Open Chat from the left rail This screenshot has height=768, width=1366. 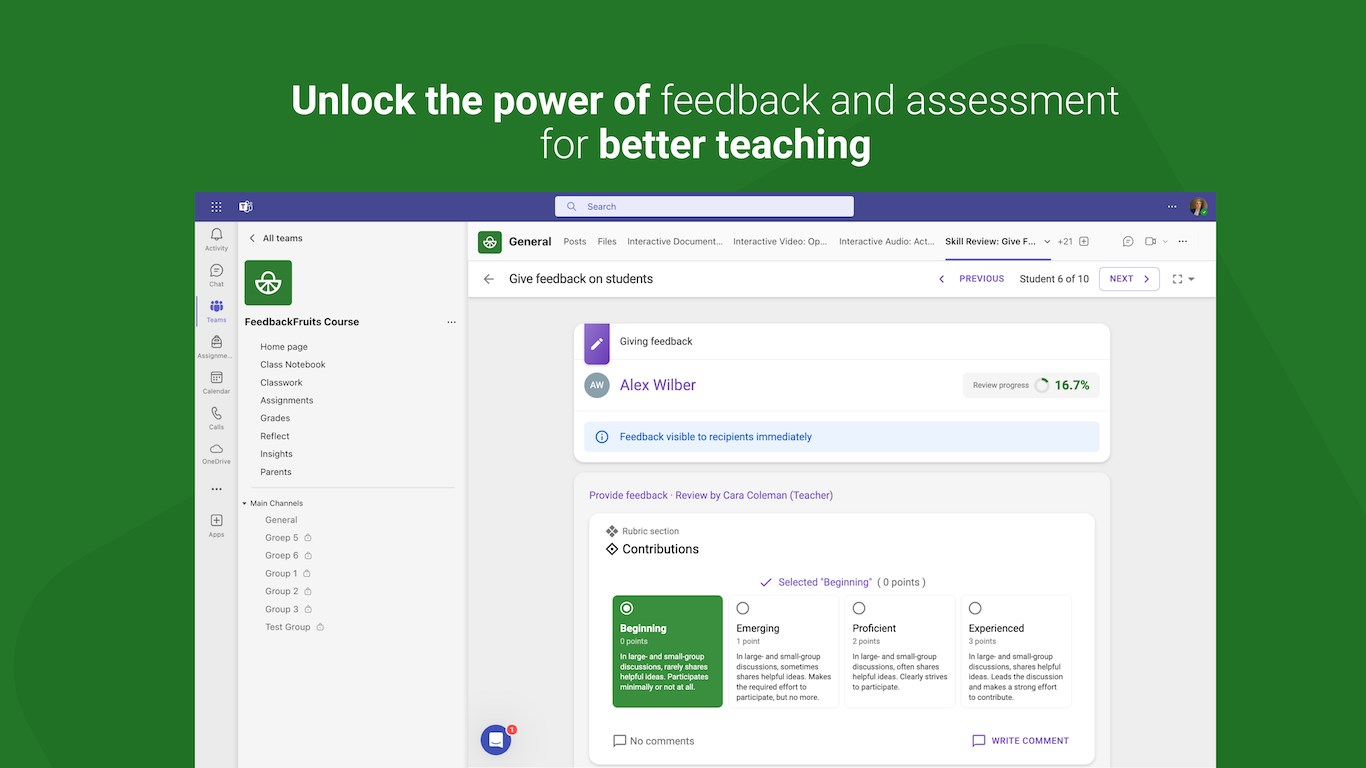[216, 275]
